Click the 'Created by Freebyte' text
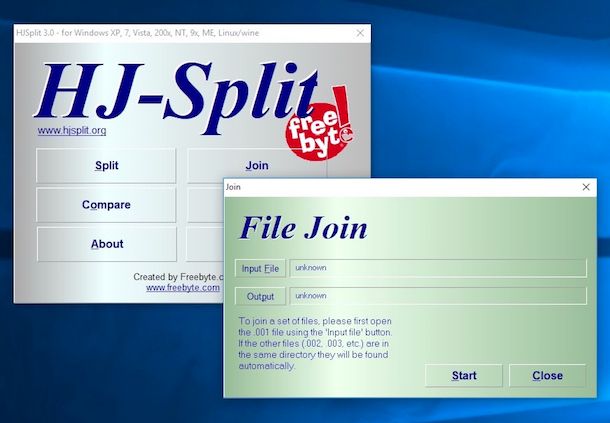This screenshot has height=423, width=610. coord(178,277)
